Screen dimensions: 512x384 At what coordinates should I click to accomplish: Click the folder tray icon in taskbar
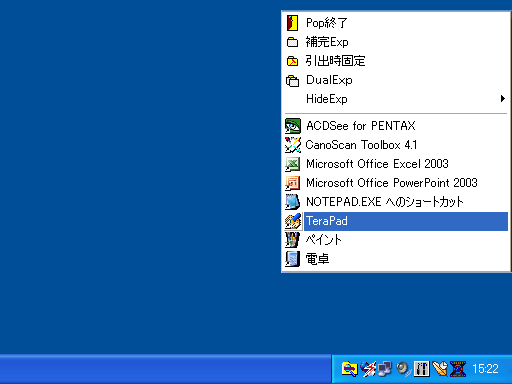[x=349, y=369]
